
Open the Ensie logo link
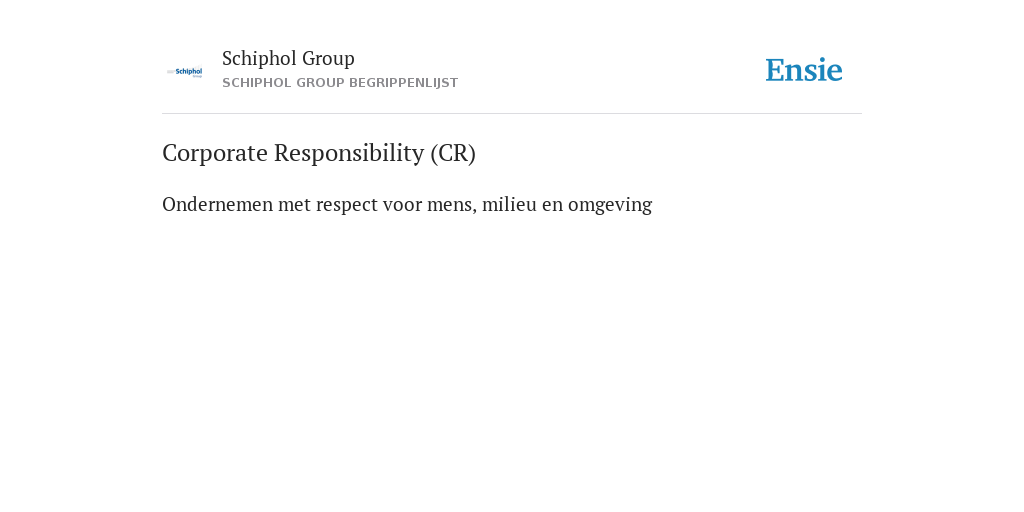pyautogui.click(x=804, y=70)
